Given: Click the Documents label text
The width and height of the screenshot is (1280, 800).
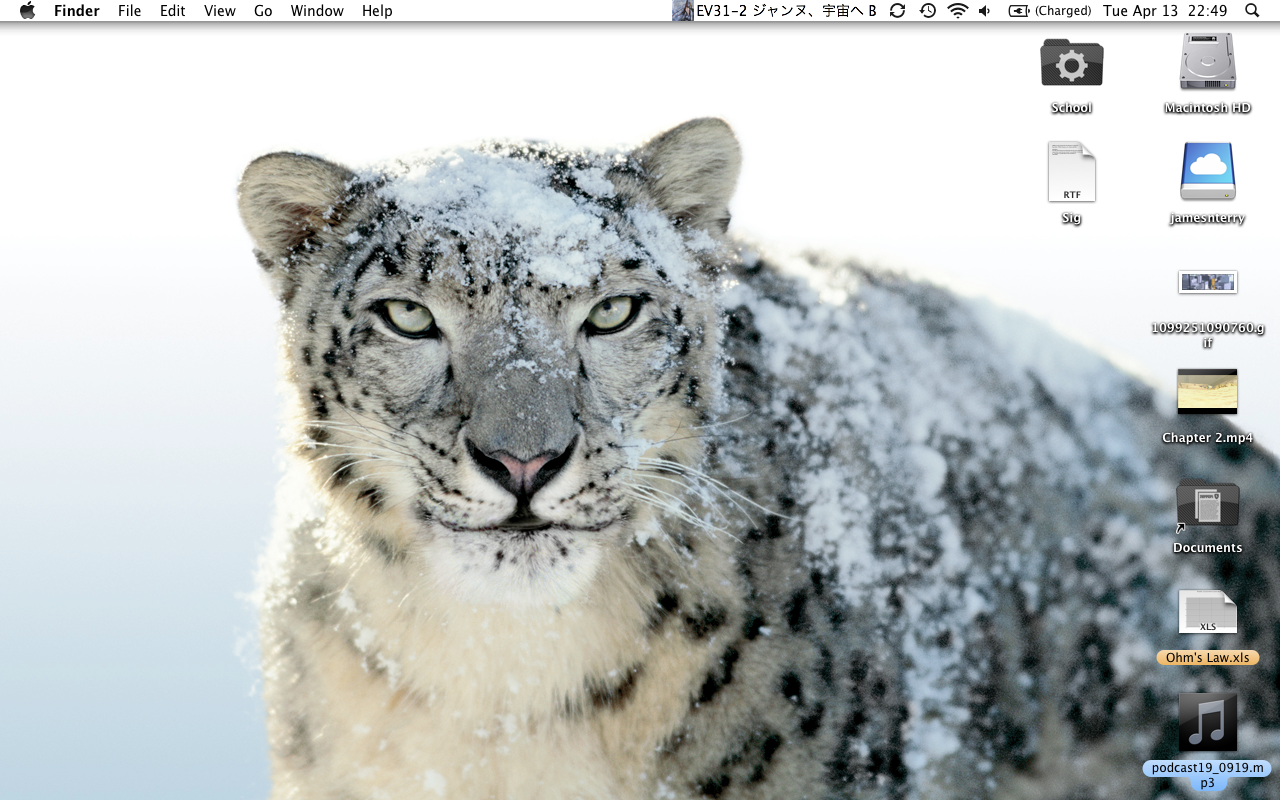Looking at the screenshot, I should [x=1208, y=548].
